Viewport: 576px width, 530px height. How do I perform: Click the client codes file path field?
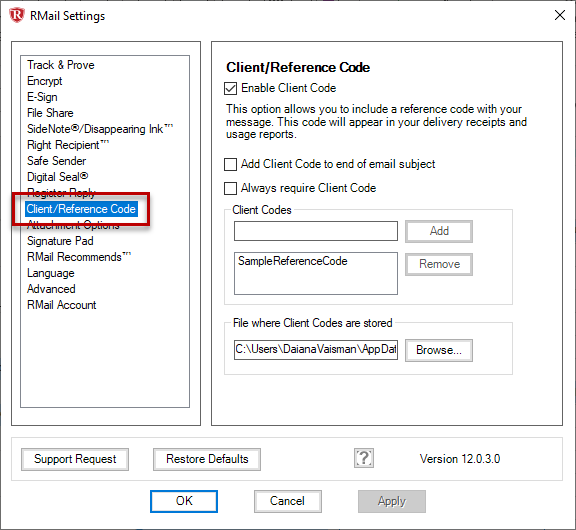[x=316, y=349]
